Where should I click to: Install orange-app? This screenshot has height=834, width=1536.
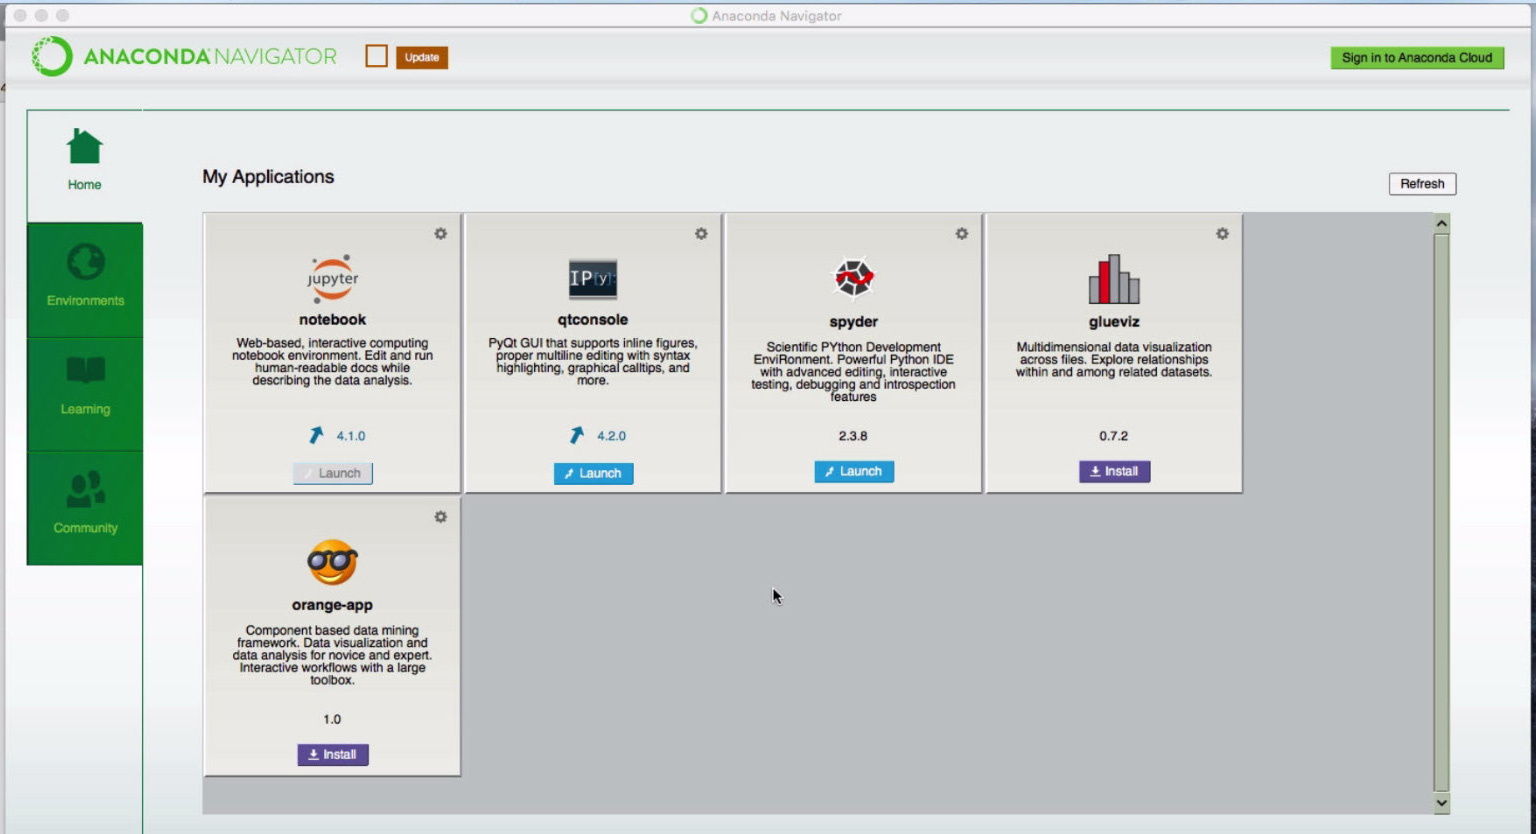click(x=333, y=754)
